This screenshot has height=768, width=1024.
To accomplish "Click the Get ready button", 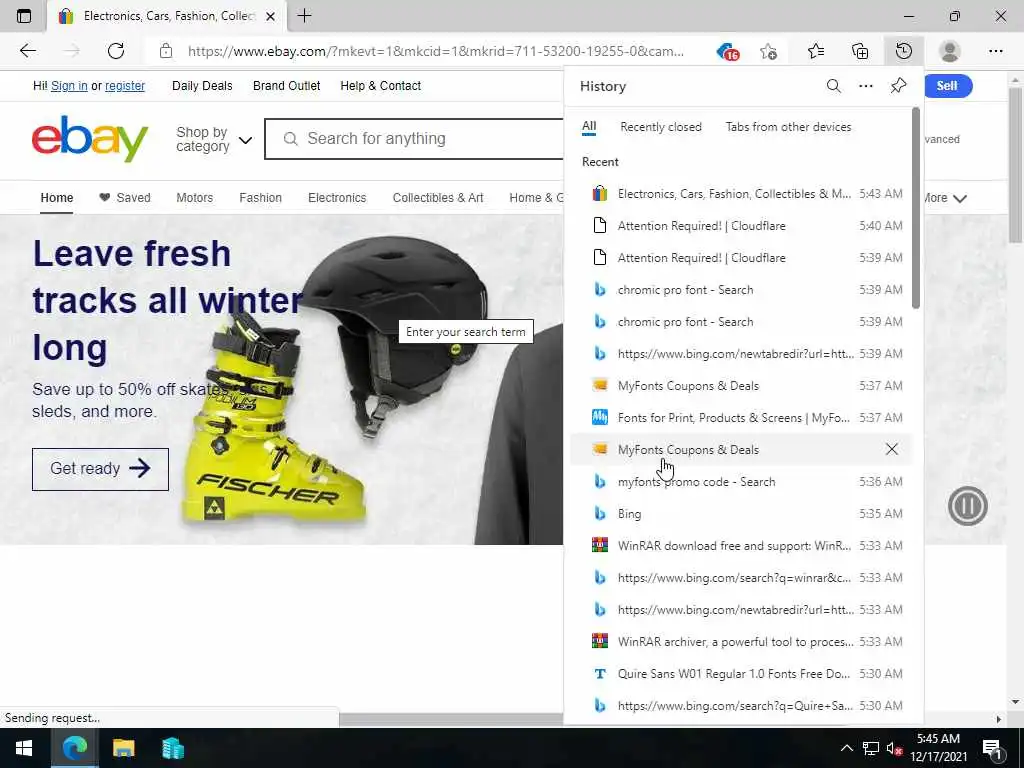I will click(x=101, y=469).
